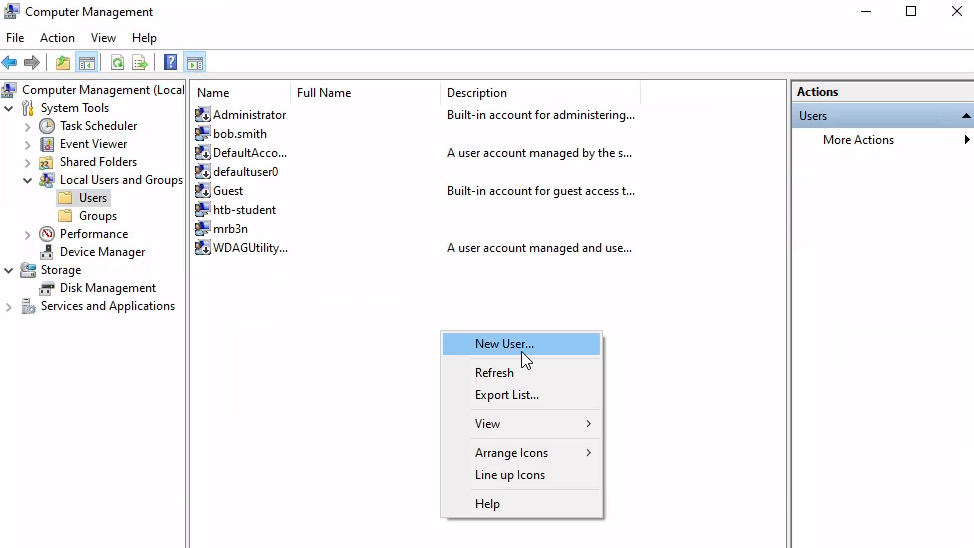Click More Actions in Actions pane
Image resolution: width=974 pixels, height=548 pixels.
pos(858,140)
